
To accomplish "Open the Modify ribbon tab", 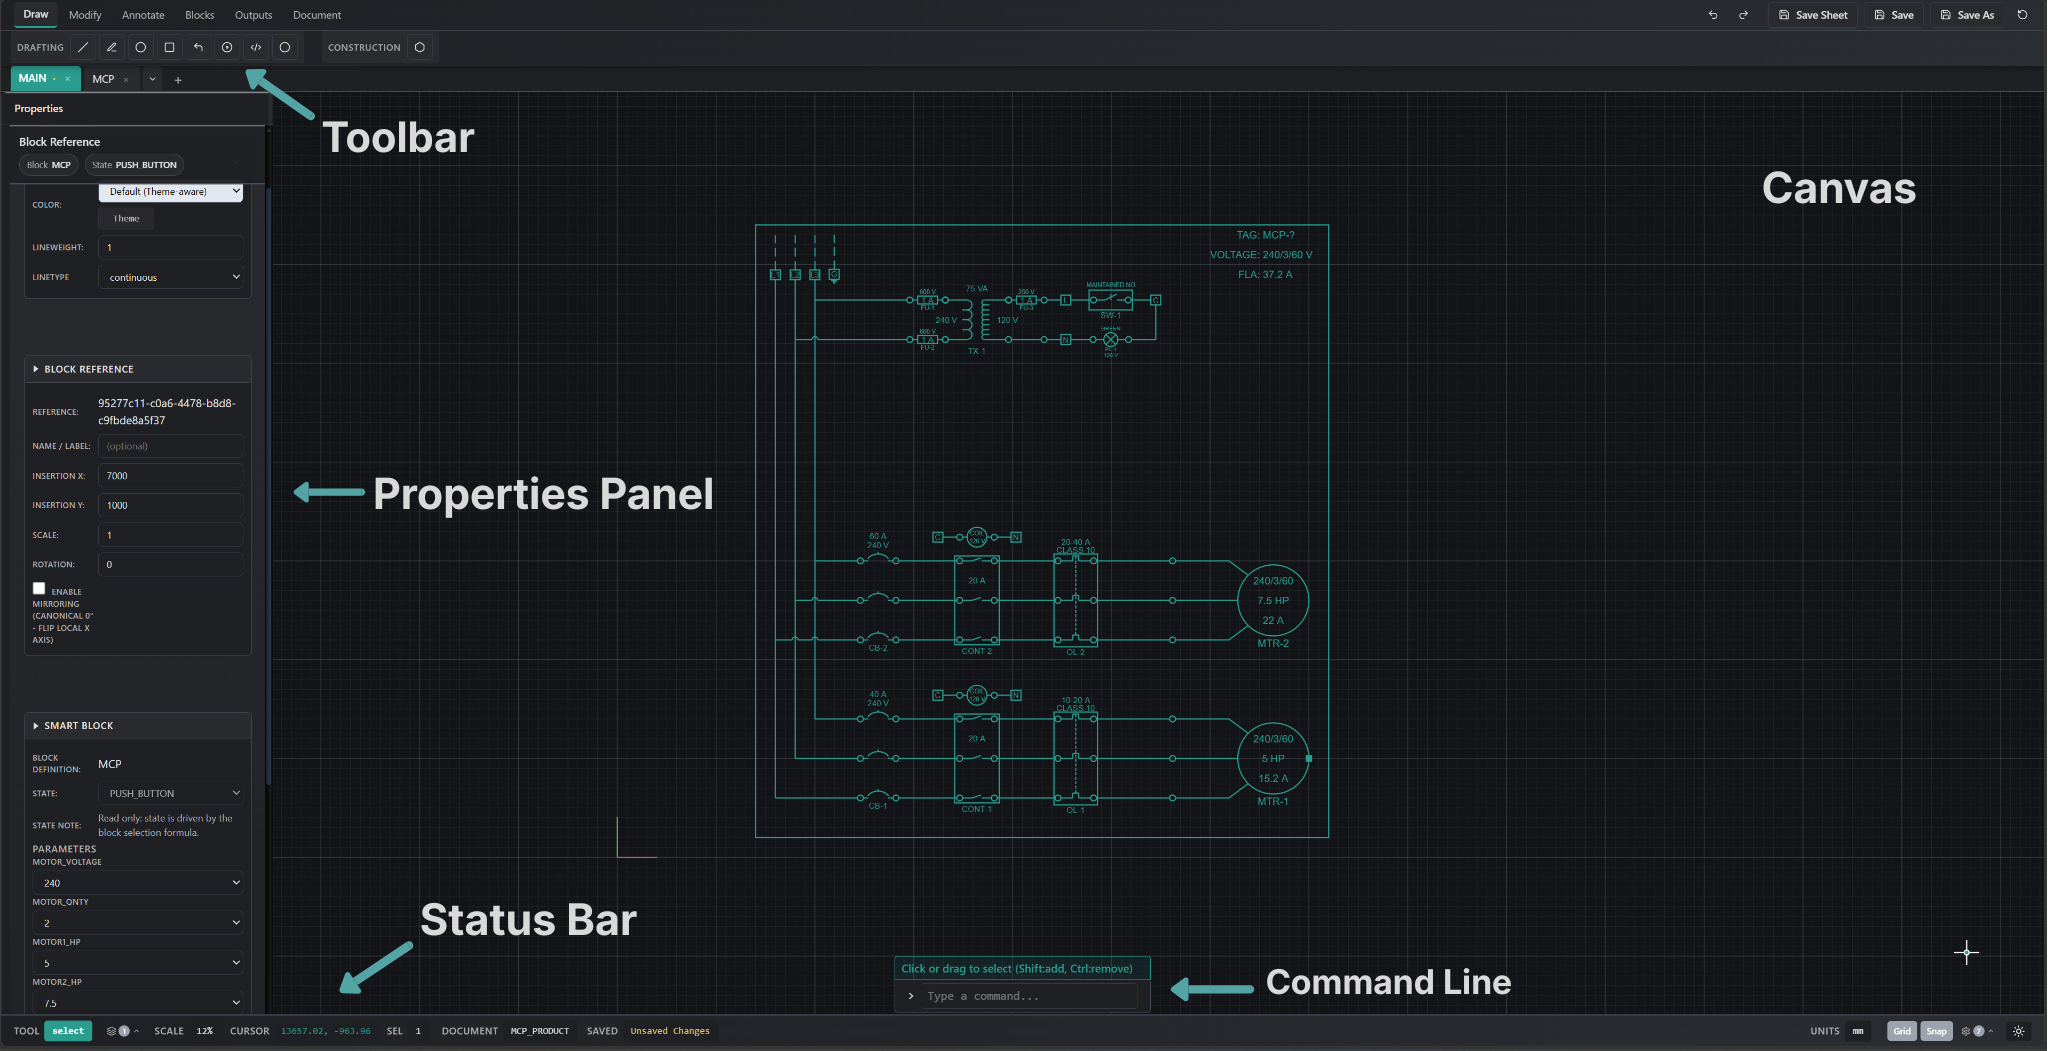I will click(x=85, y=15).
